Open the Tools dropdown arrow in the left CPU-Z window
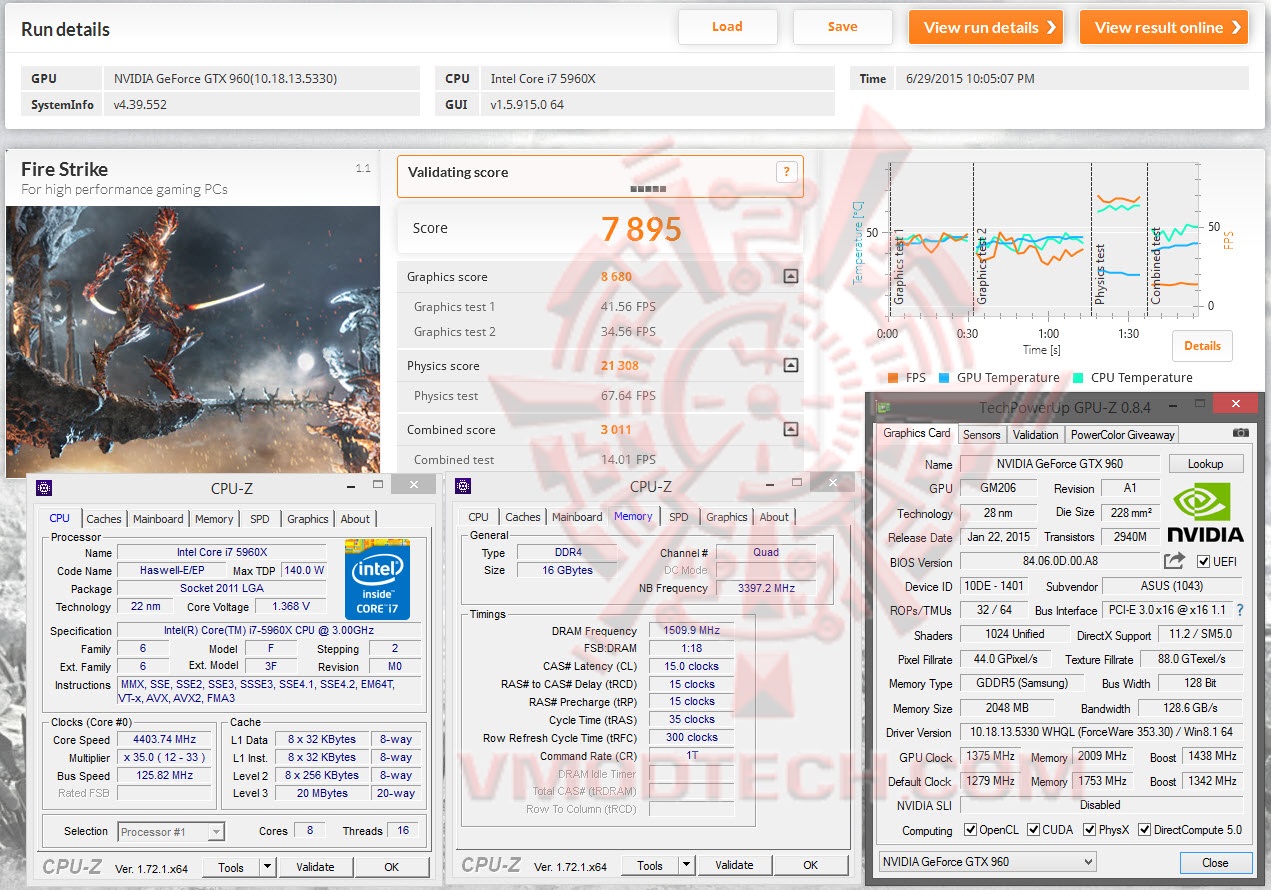The height and width of the screenshot is (890, 1271). pos(267,867)
